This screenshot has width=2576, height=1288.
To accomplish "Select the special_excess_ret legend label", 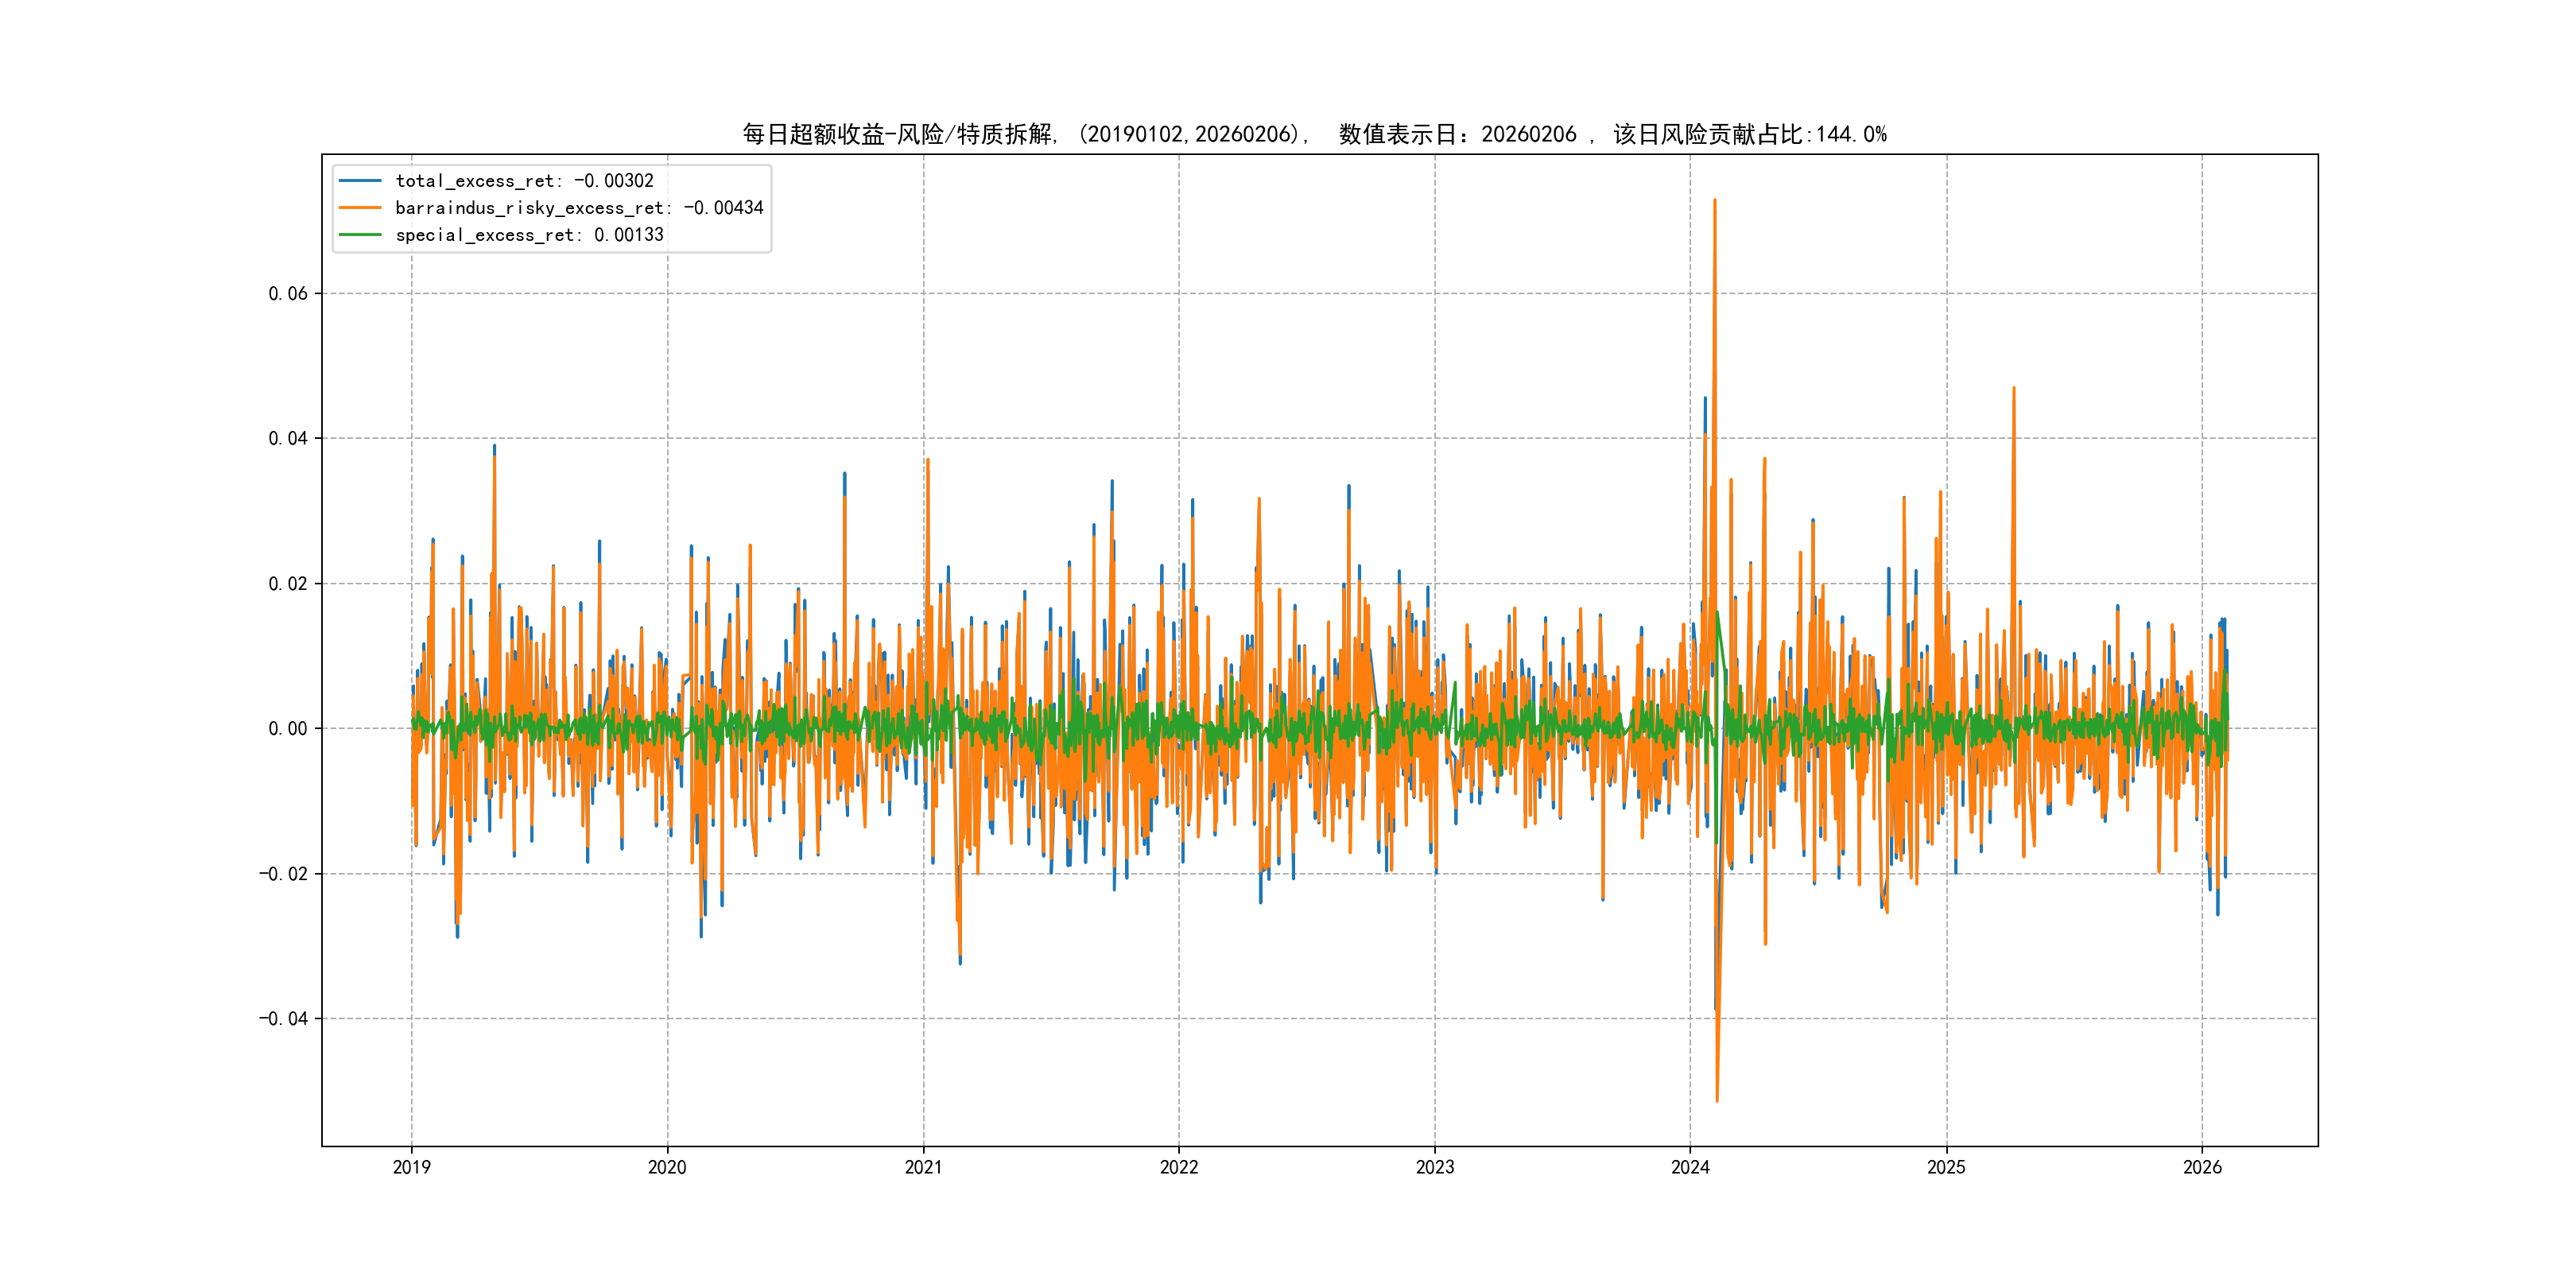I will pos(529,235).
